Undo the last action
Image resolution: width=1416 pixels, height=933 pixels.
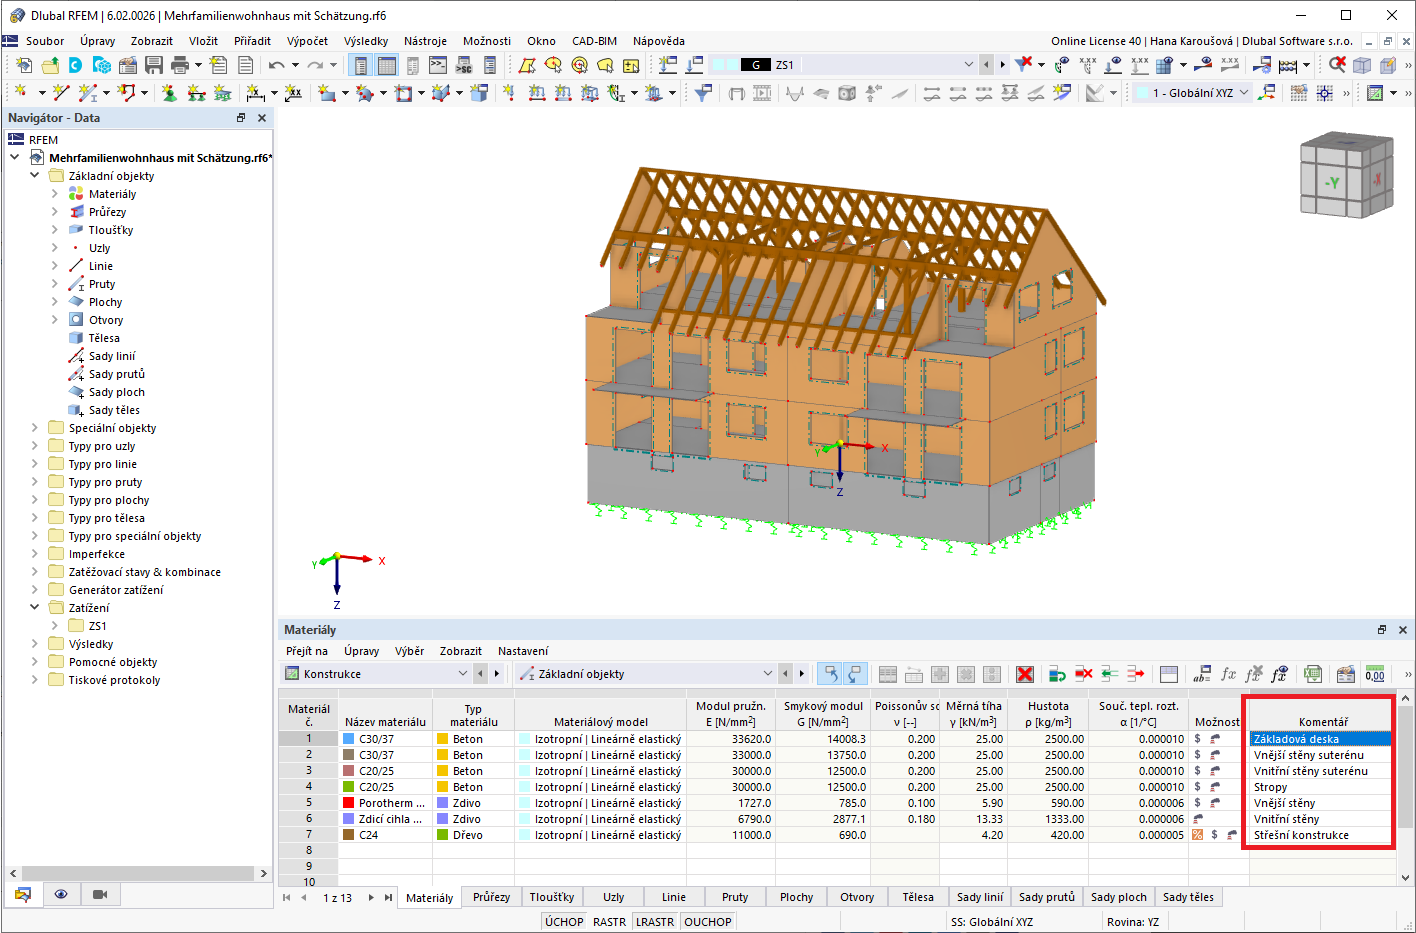click(x=277, y=65)
